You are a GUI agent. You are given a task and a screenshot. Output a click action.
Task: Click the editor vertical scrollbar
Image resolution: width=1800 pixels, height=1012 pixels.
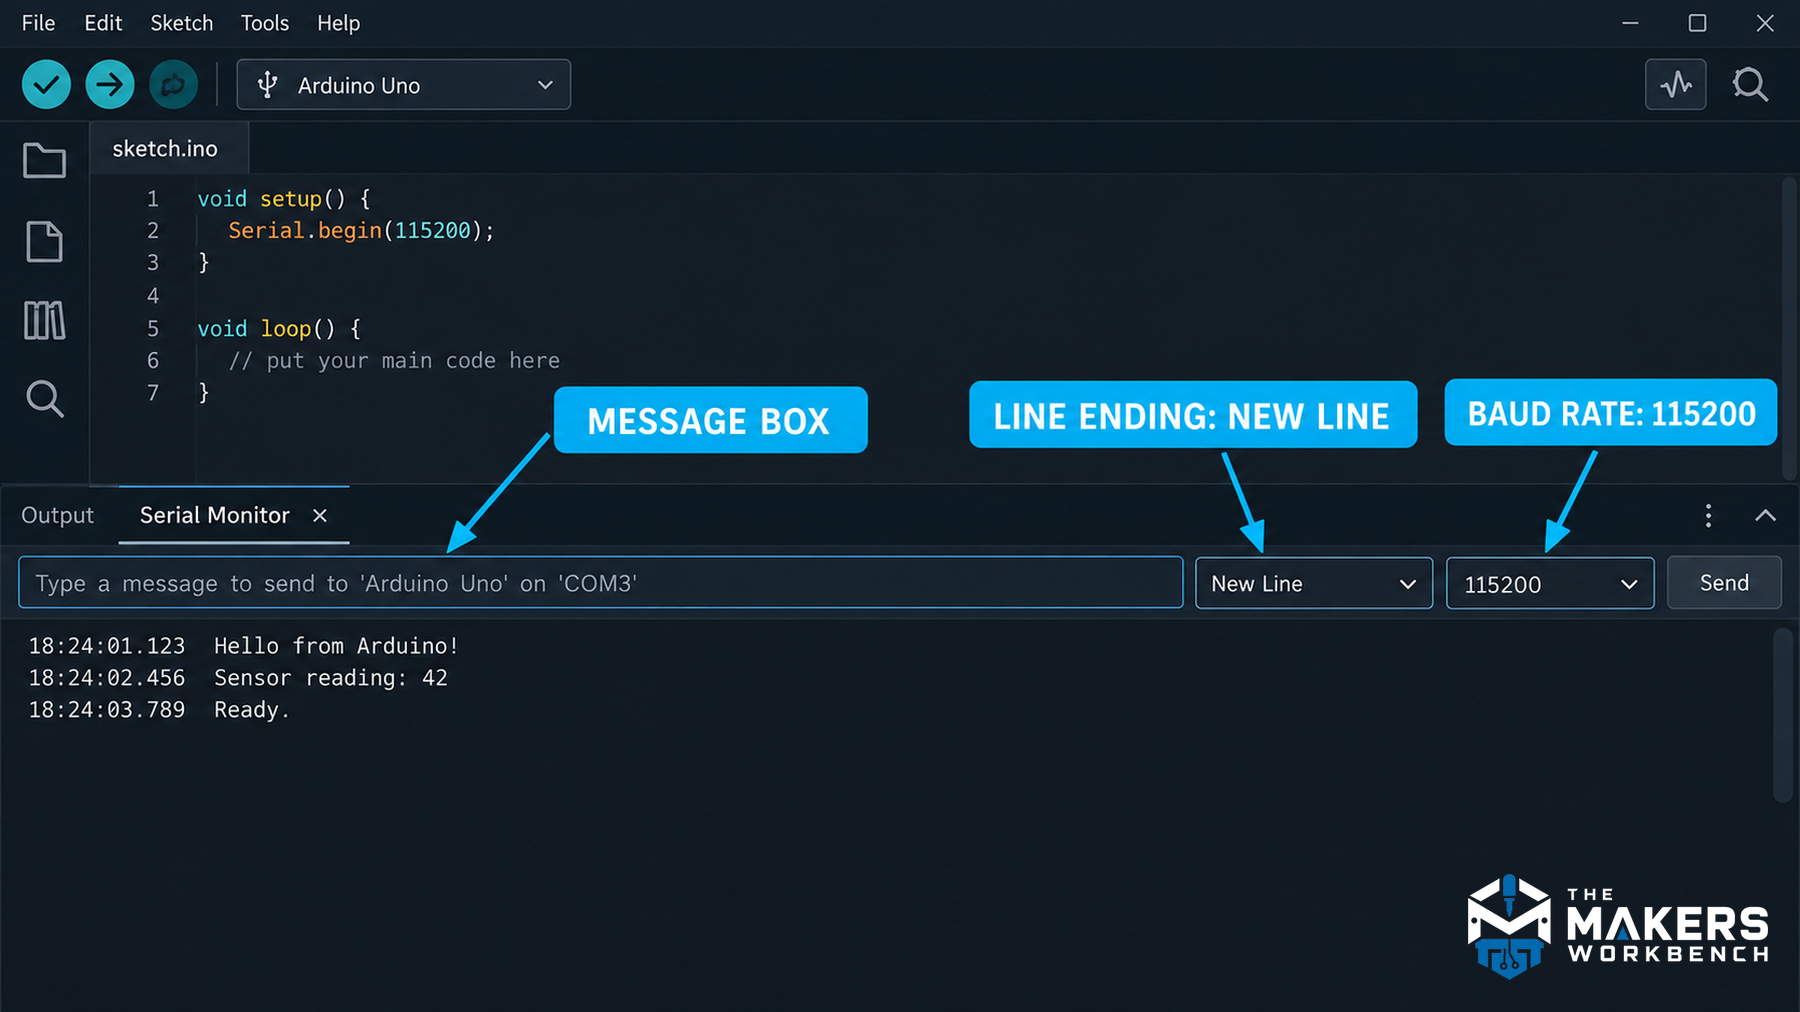tap(1789, 328)
